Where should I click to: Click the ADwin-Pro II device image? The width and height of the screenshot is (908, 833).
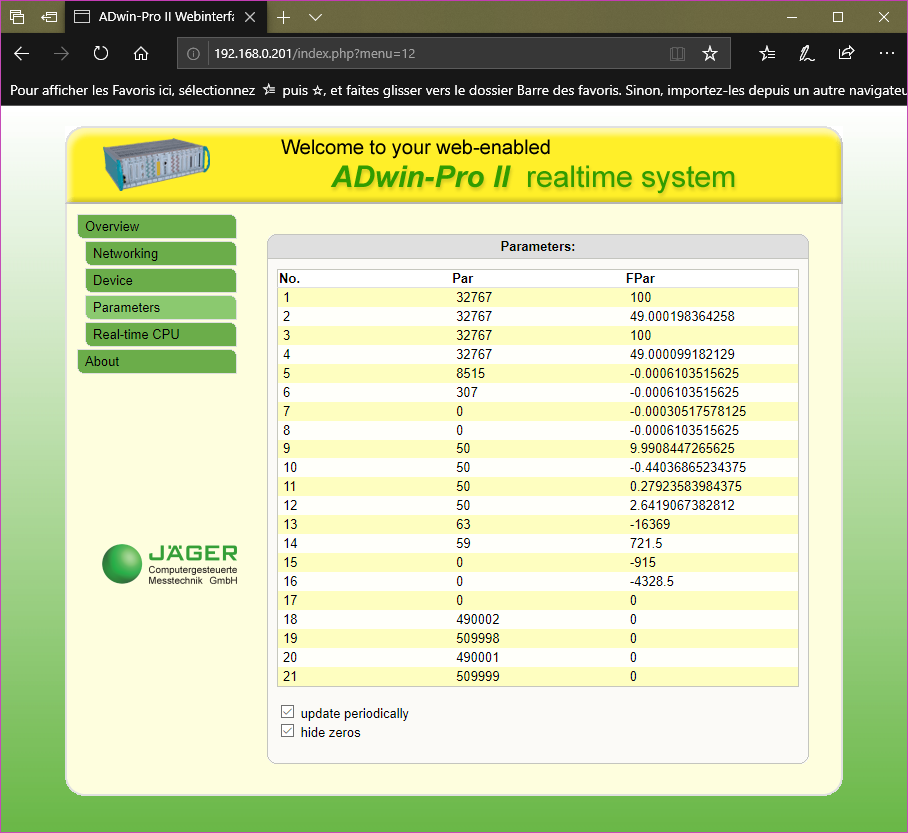[156, 163]
